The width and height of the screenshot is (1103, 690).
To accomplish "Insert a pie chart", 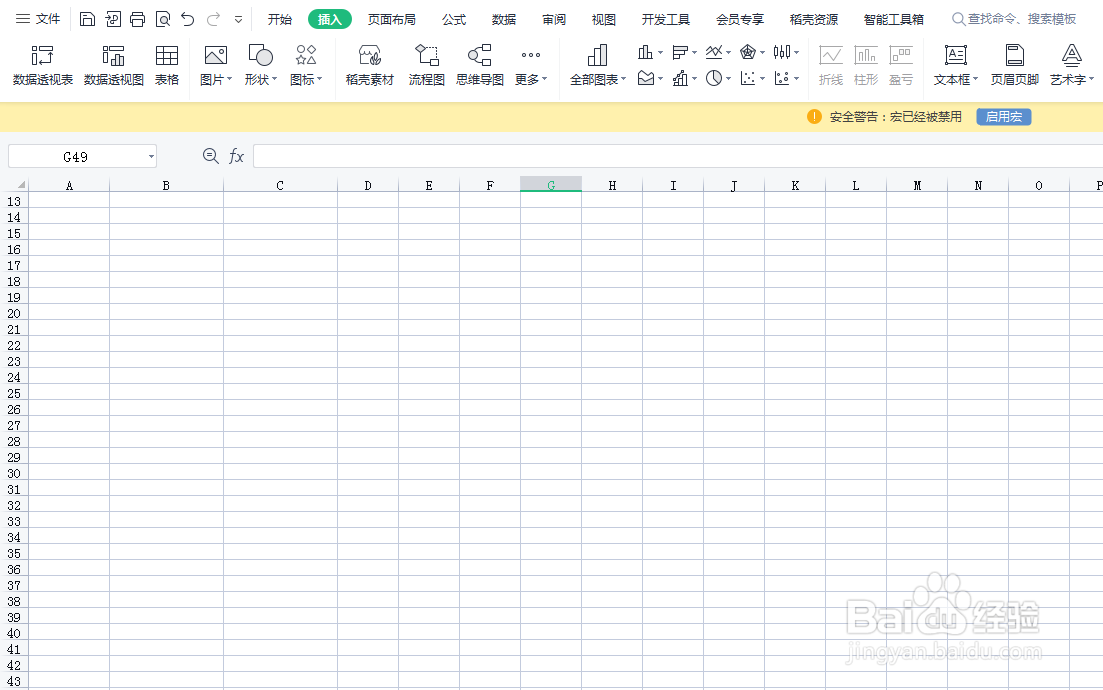I will coord(713,78).
